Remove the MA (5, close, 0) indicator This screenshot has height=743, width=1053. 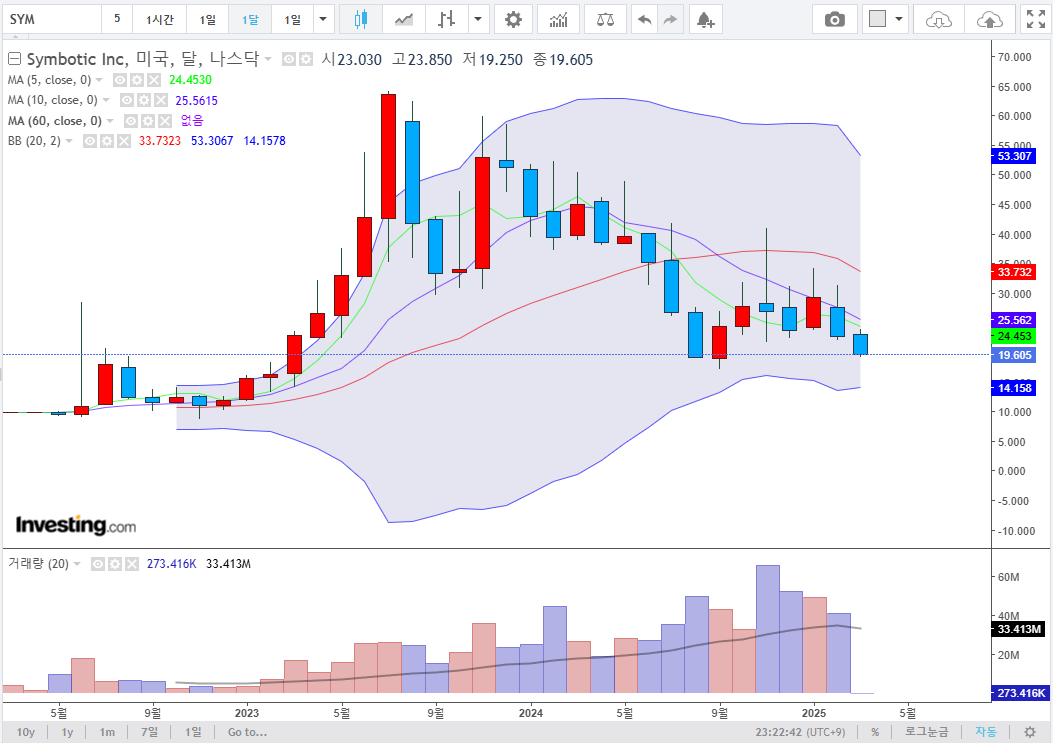click(x=154, y=80)
